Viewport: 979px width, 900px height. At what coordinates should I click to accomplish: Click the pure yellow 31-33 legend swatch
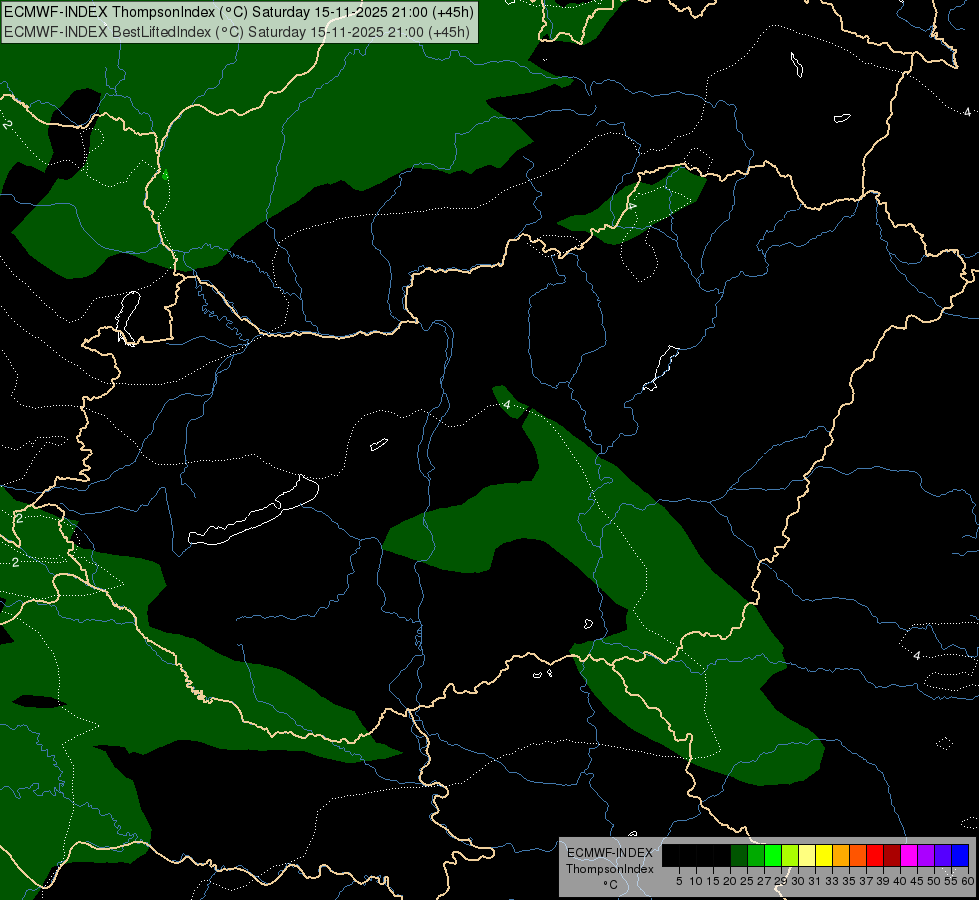824,856
